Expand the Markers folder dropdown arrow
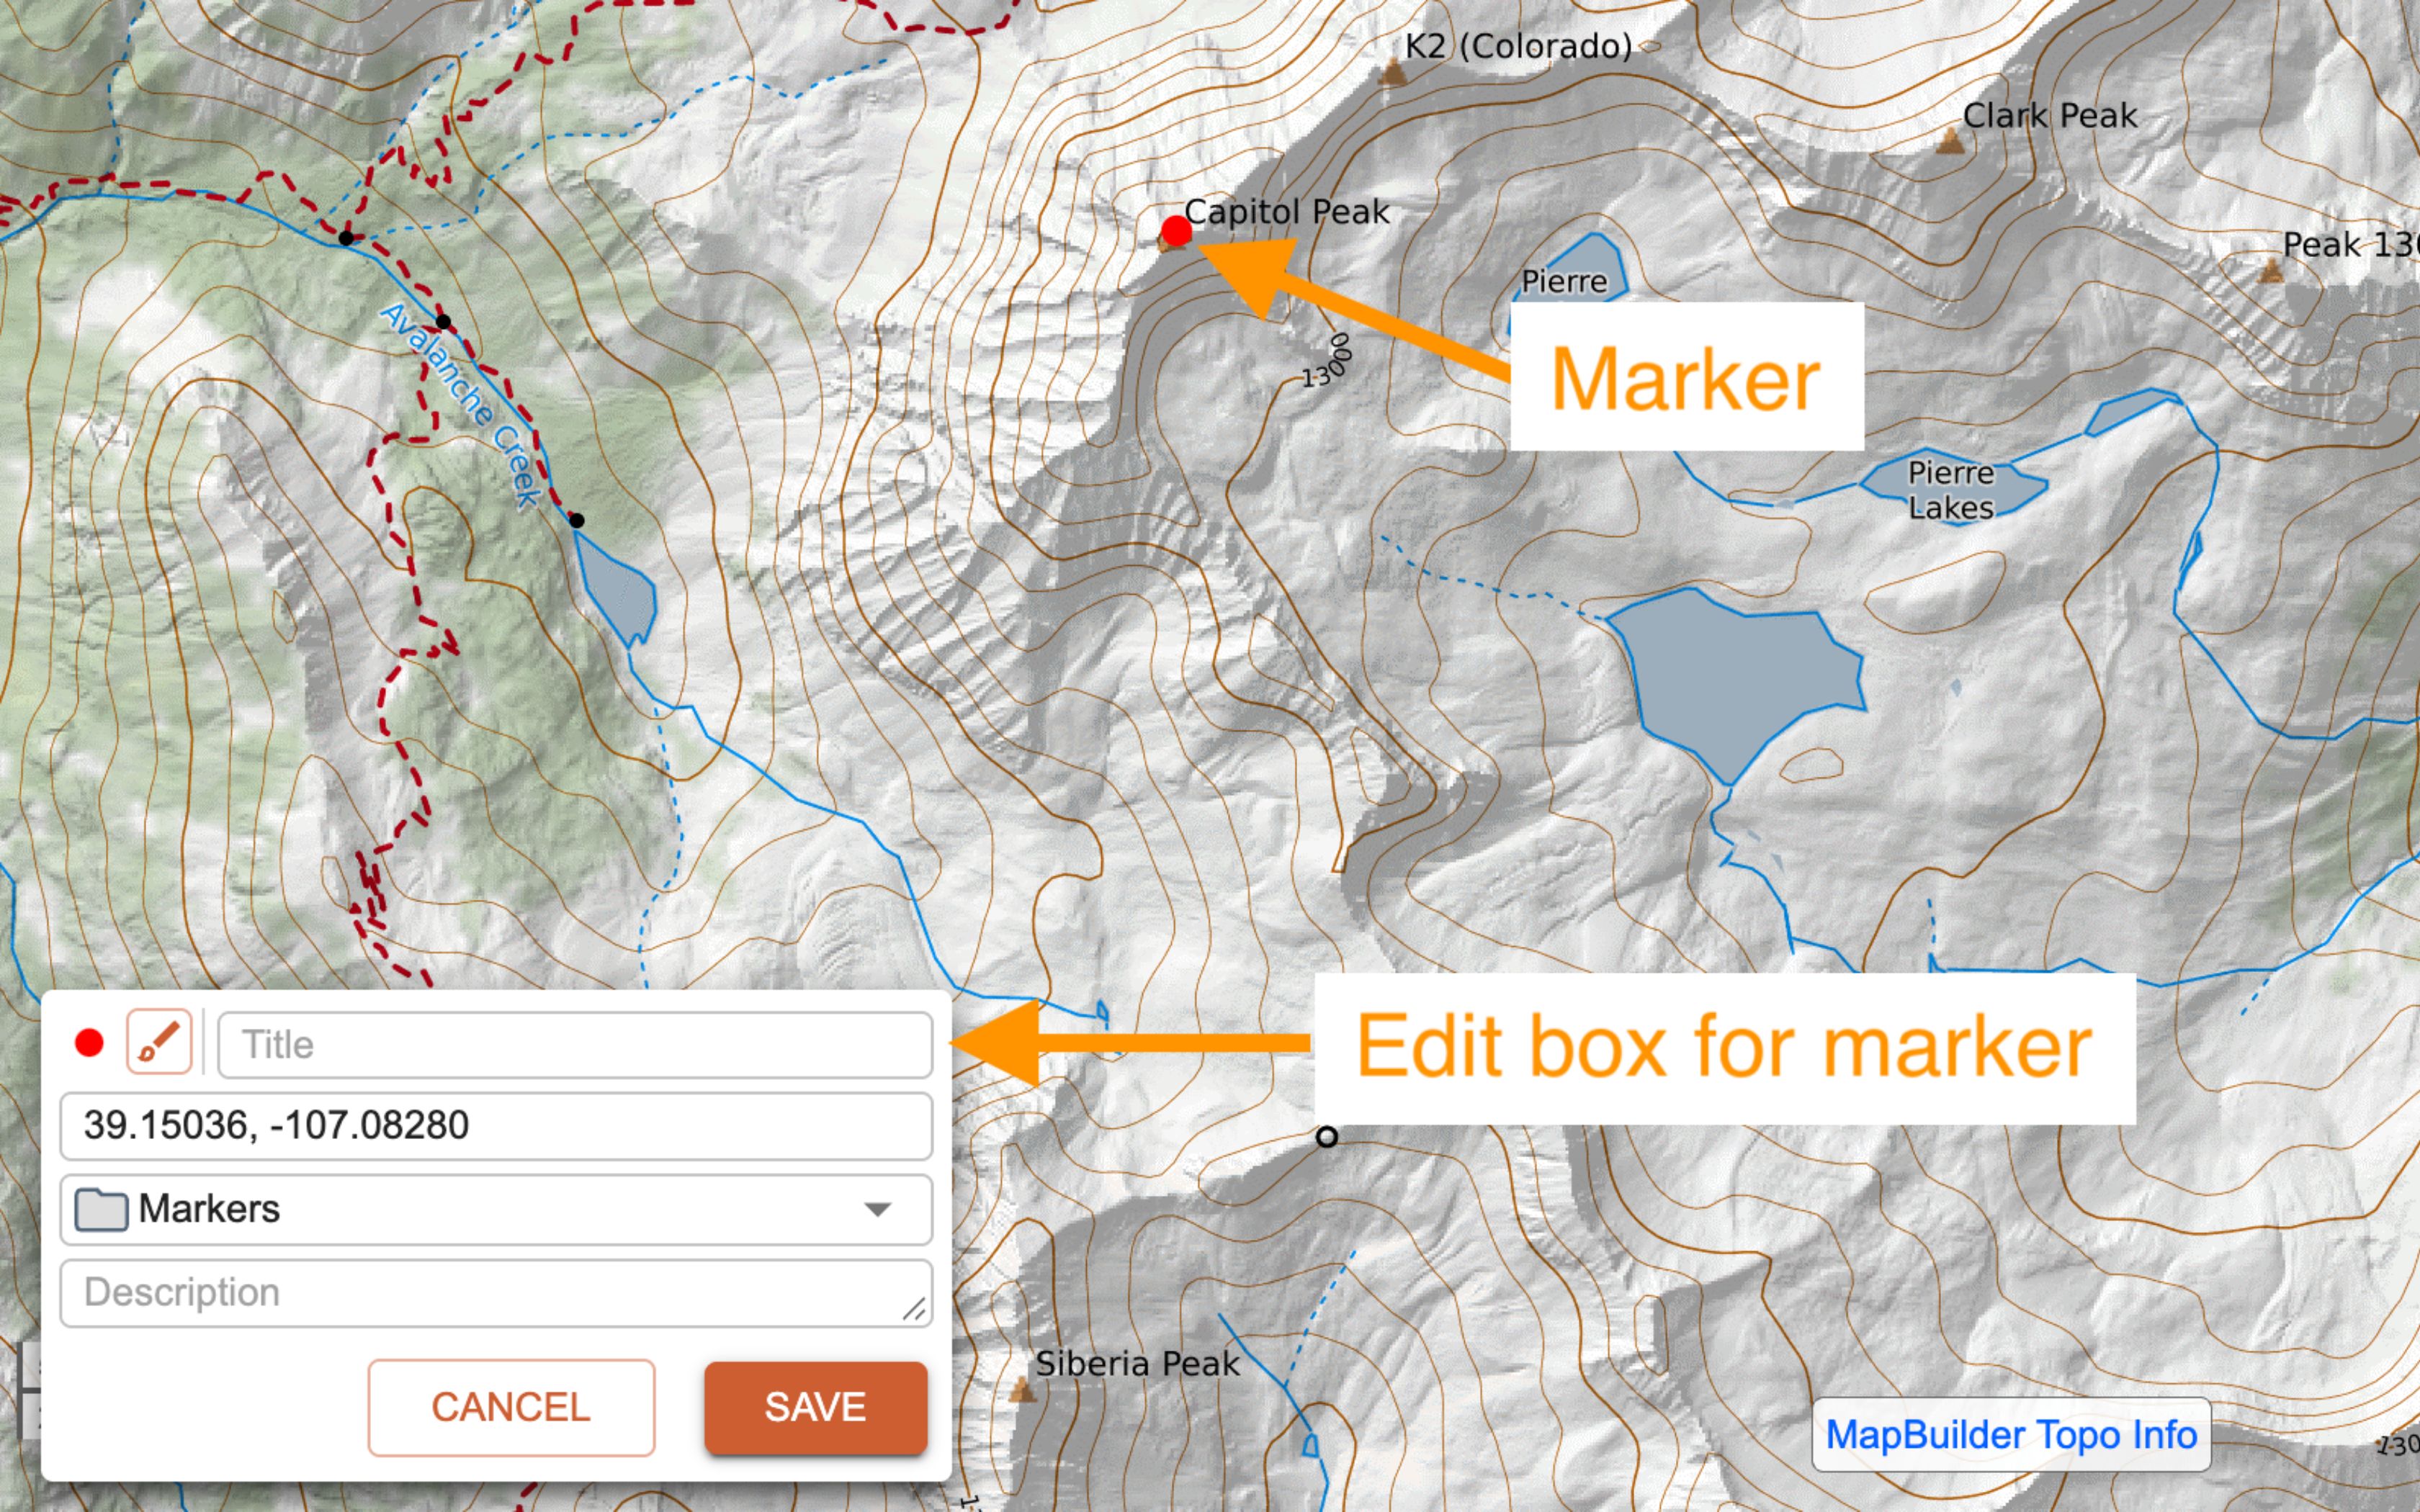Image resolution: width=2420 pixels, height=1512 pixels. coord(877,1210)
